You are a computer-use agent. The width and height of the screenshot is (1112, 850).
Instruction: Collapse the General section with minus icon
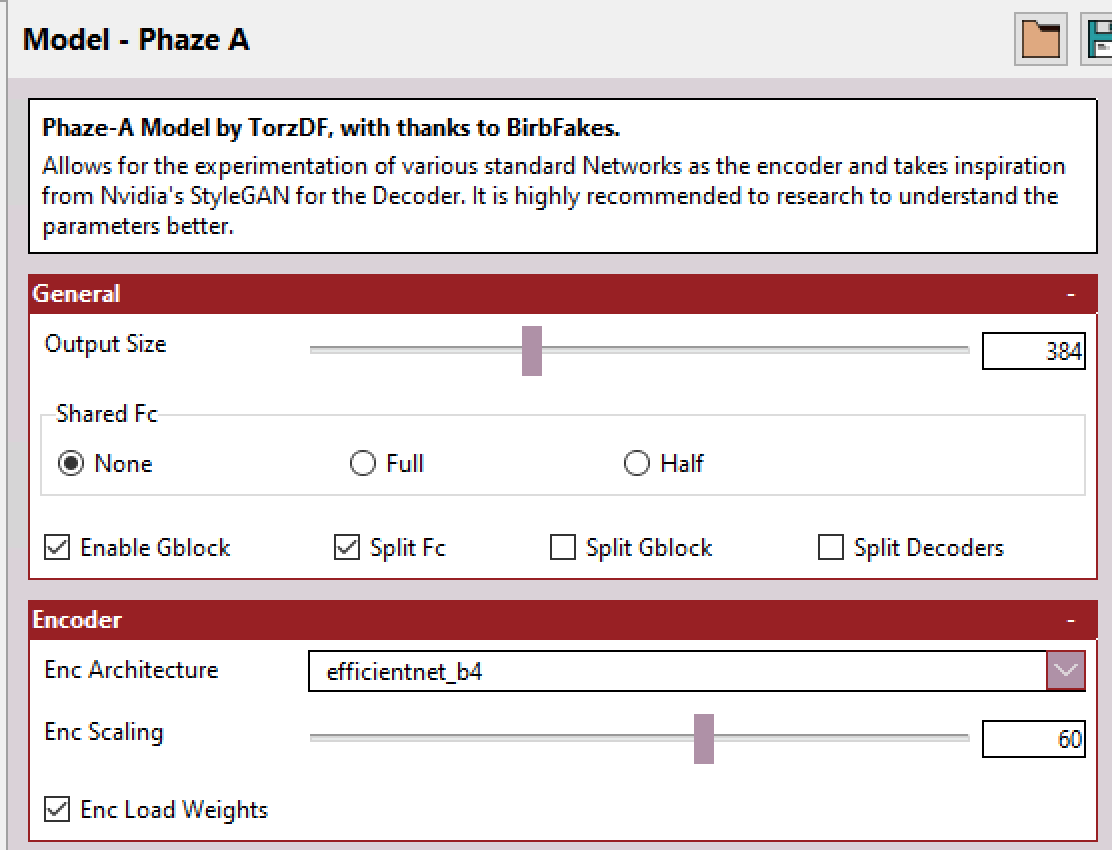click(x=1071, y=294)
